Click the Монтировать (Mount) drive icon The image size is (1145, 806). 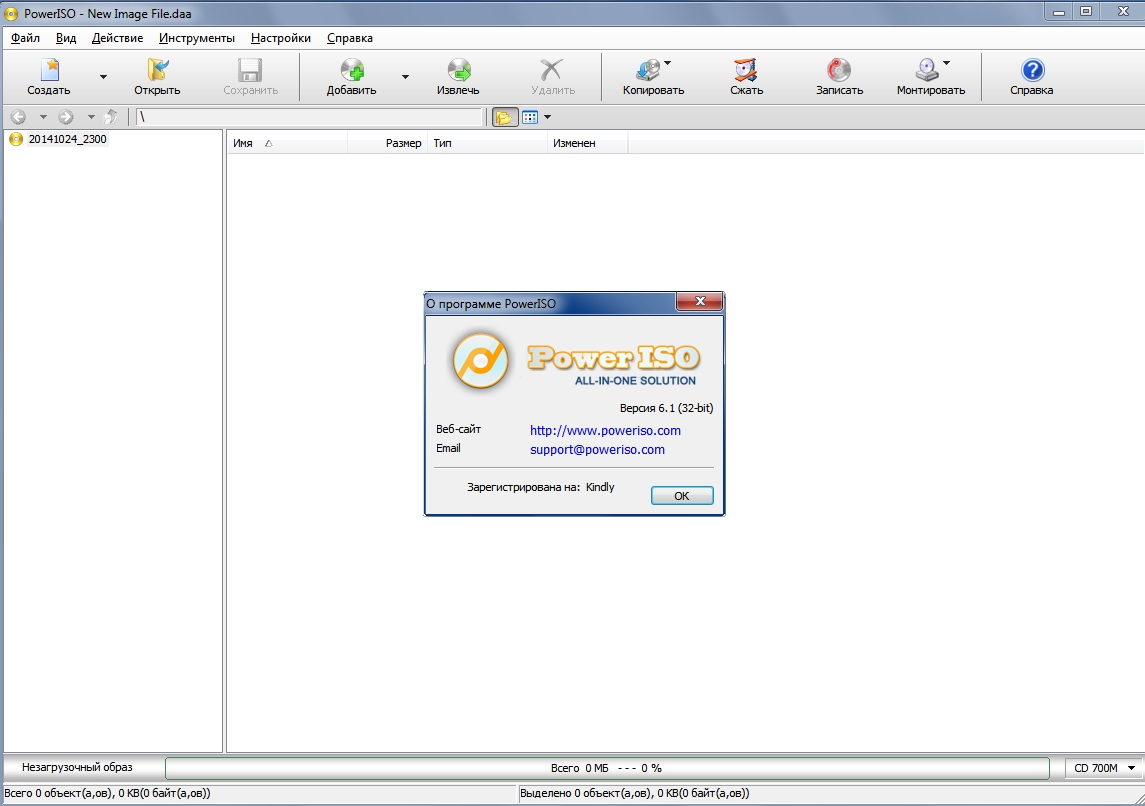927,70
